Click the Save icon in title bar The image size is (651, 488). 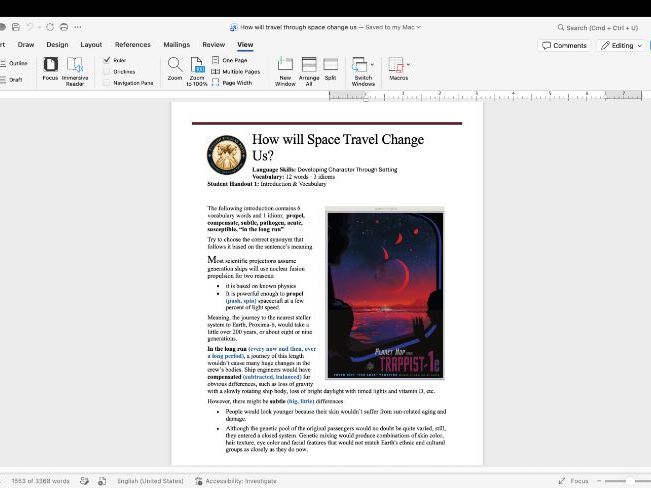[16, 27]
